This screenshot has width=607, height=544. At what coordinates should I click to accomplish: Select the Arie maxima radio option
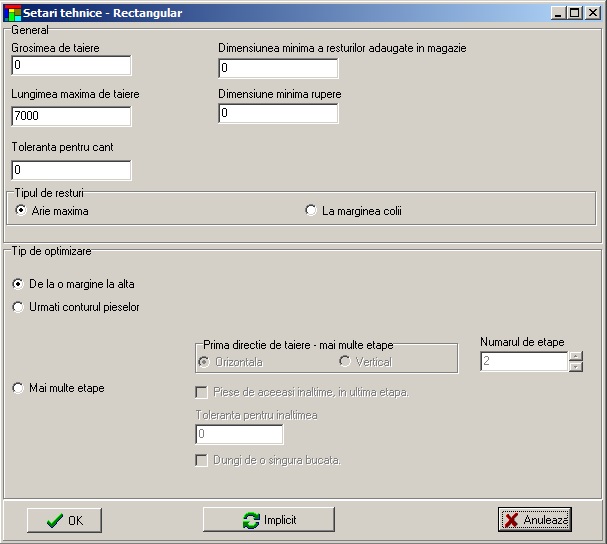point(20,211)
